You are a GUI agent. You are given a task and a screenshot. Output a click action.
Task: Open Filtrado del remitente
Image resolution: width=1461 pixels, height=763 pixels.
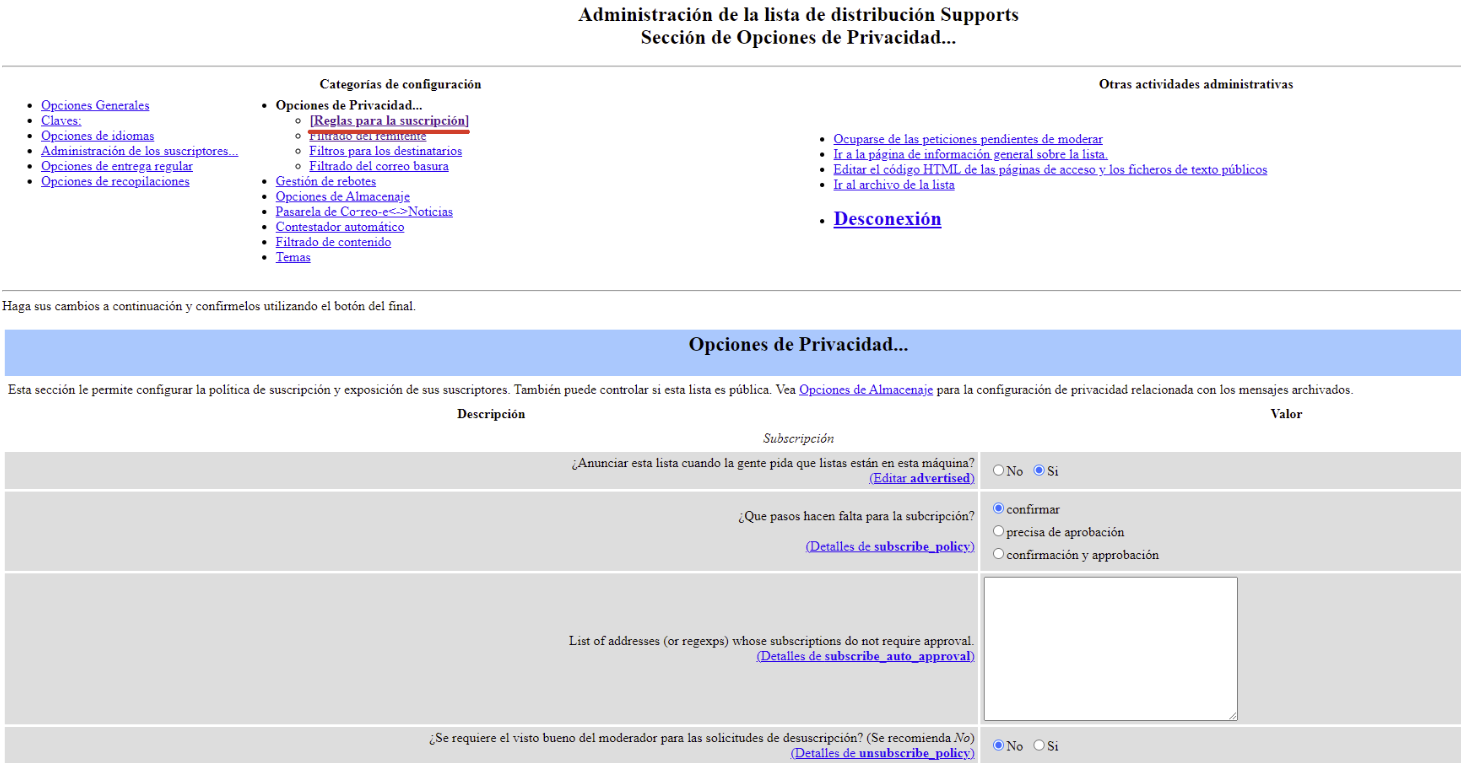pos(367,136)
